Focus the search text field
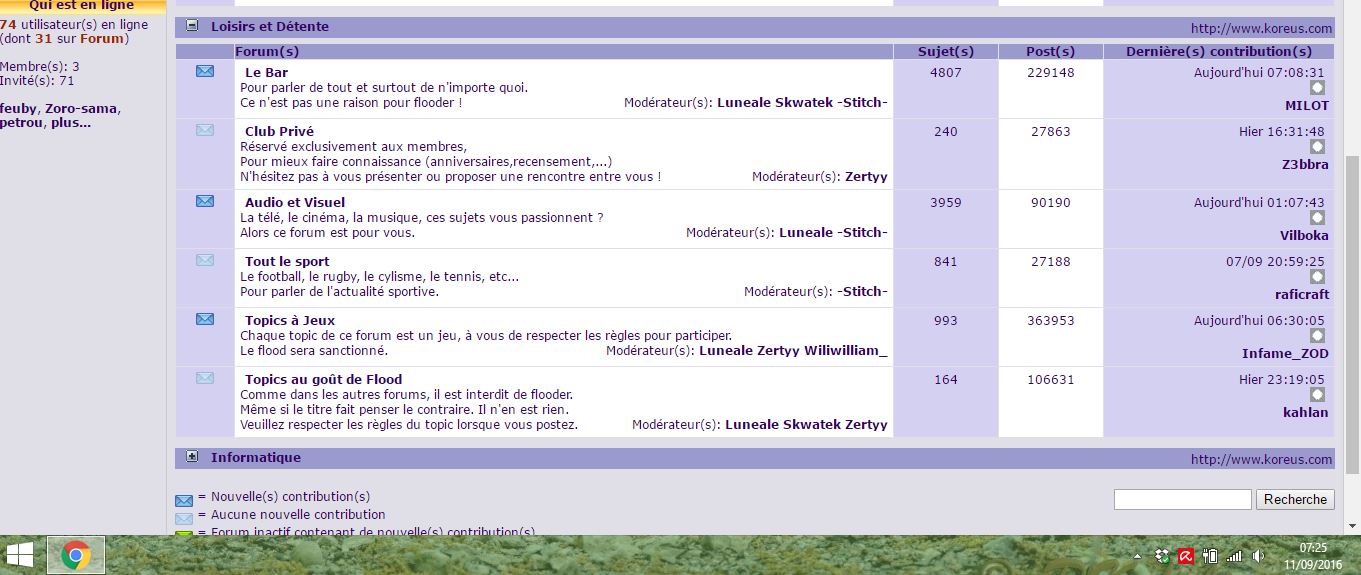 [1182, 499]
